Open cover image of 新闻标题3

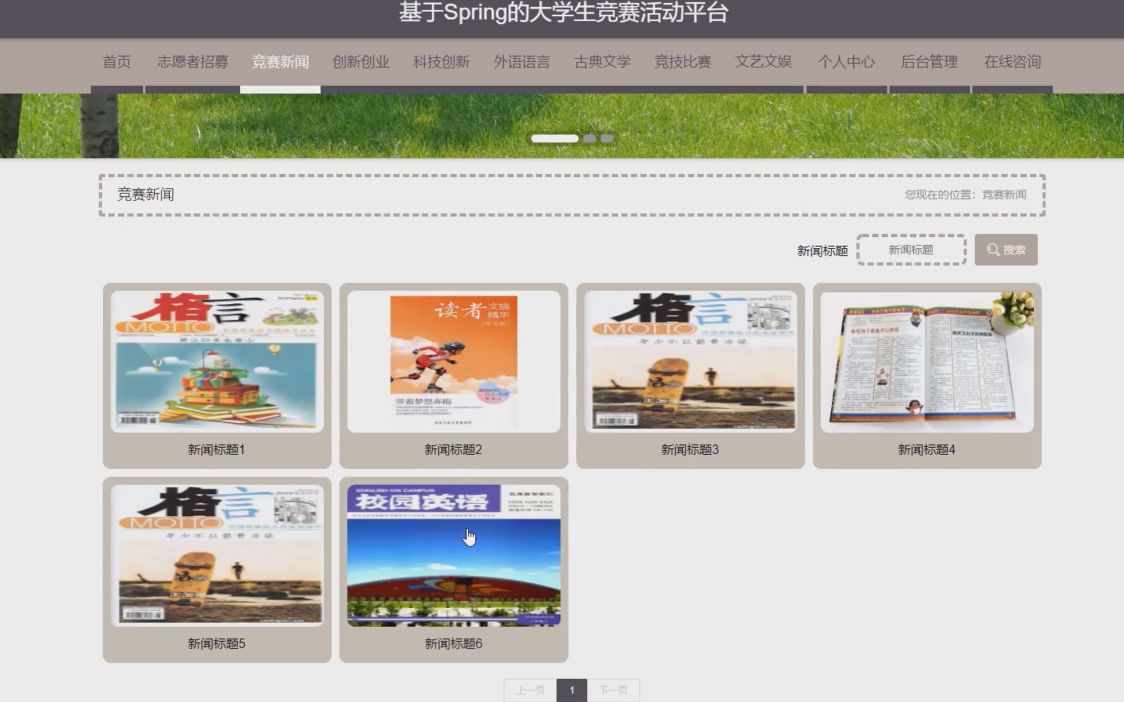[690, 361]
